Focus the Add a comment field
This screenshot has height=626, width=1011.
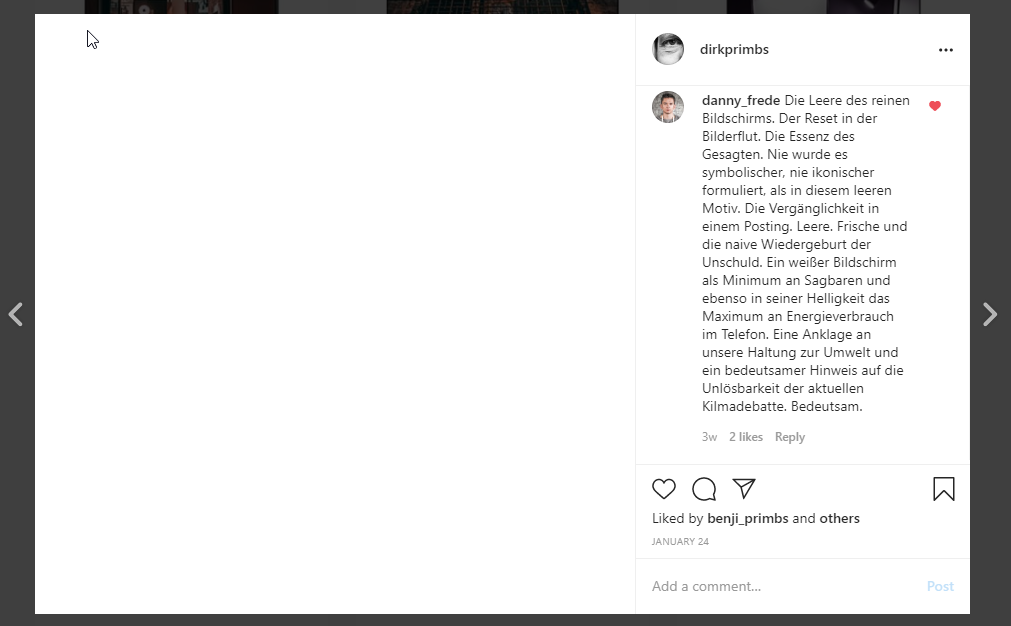coord(783,586)
